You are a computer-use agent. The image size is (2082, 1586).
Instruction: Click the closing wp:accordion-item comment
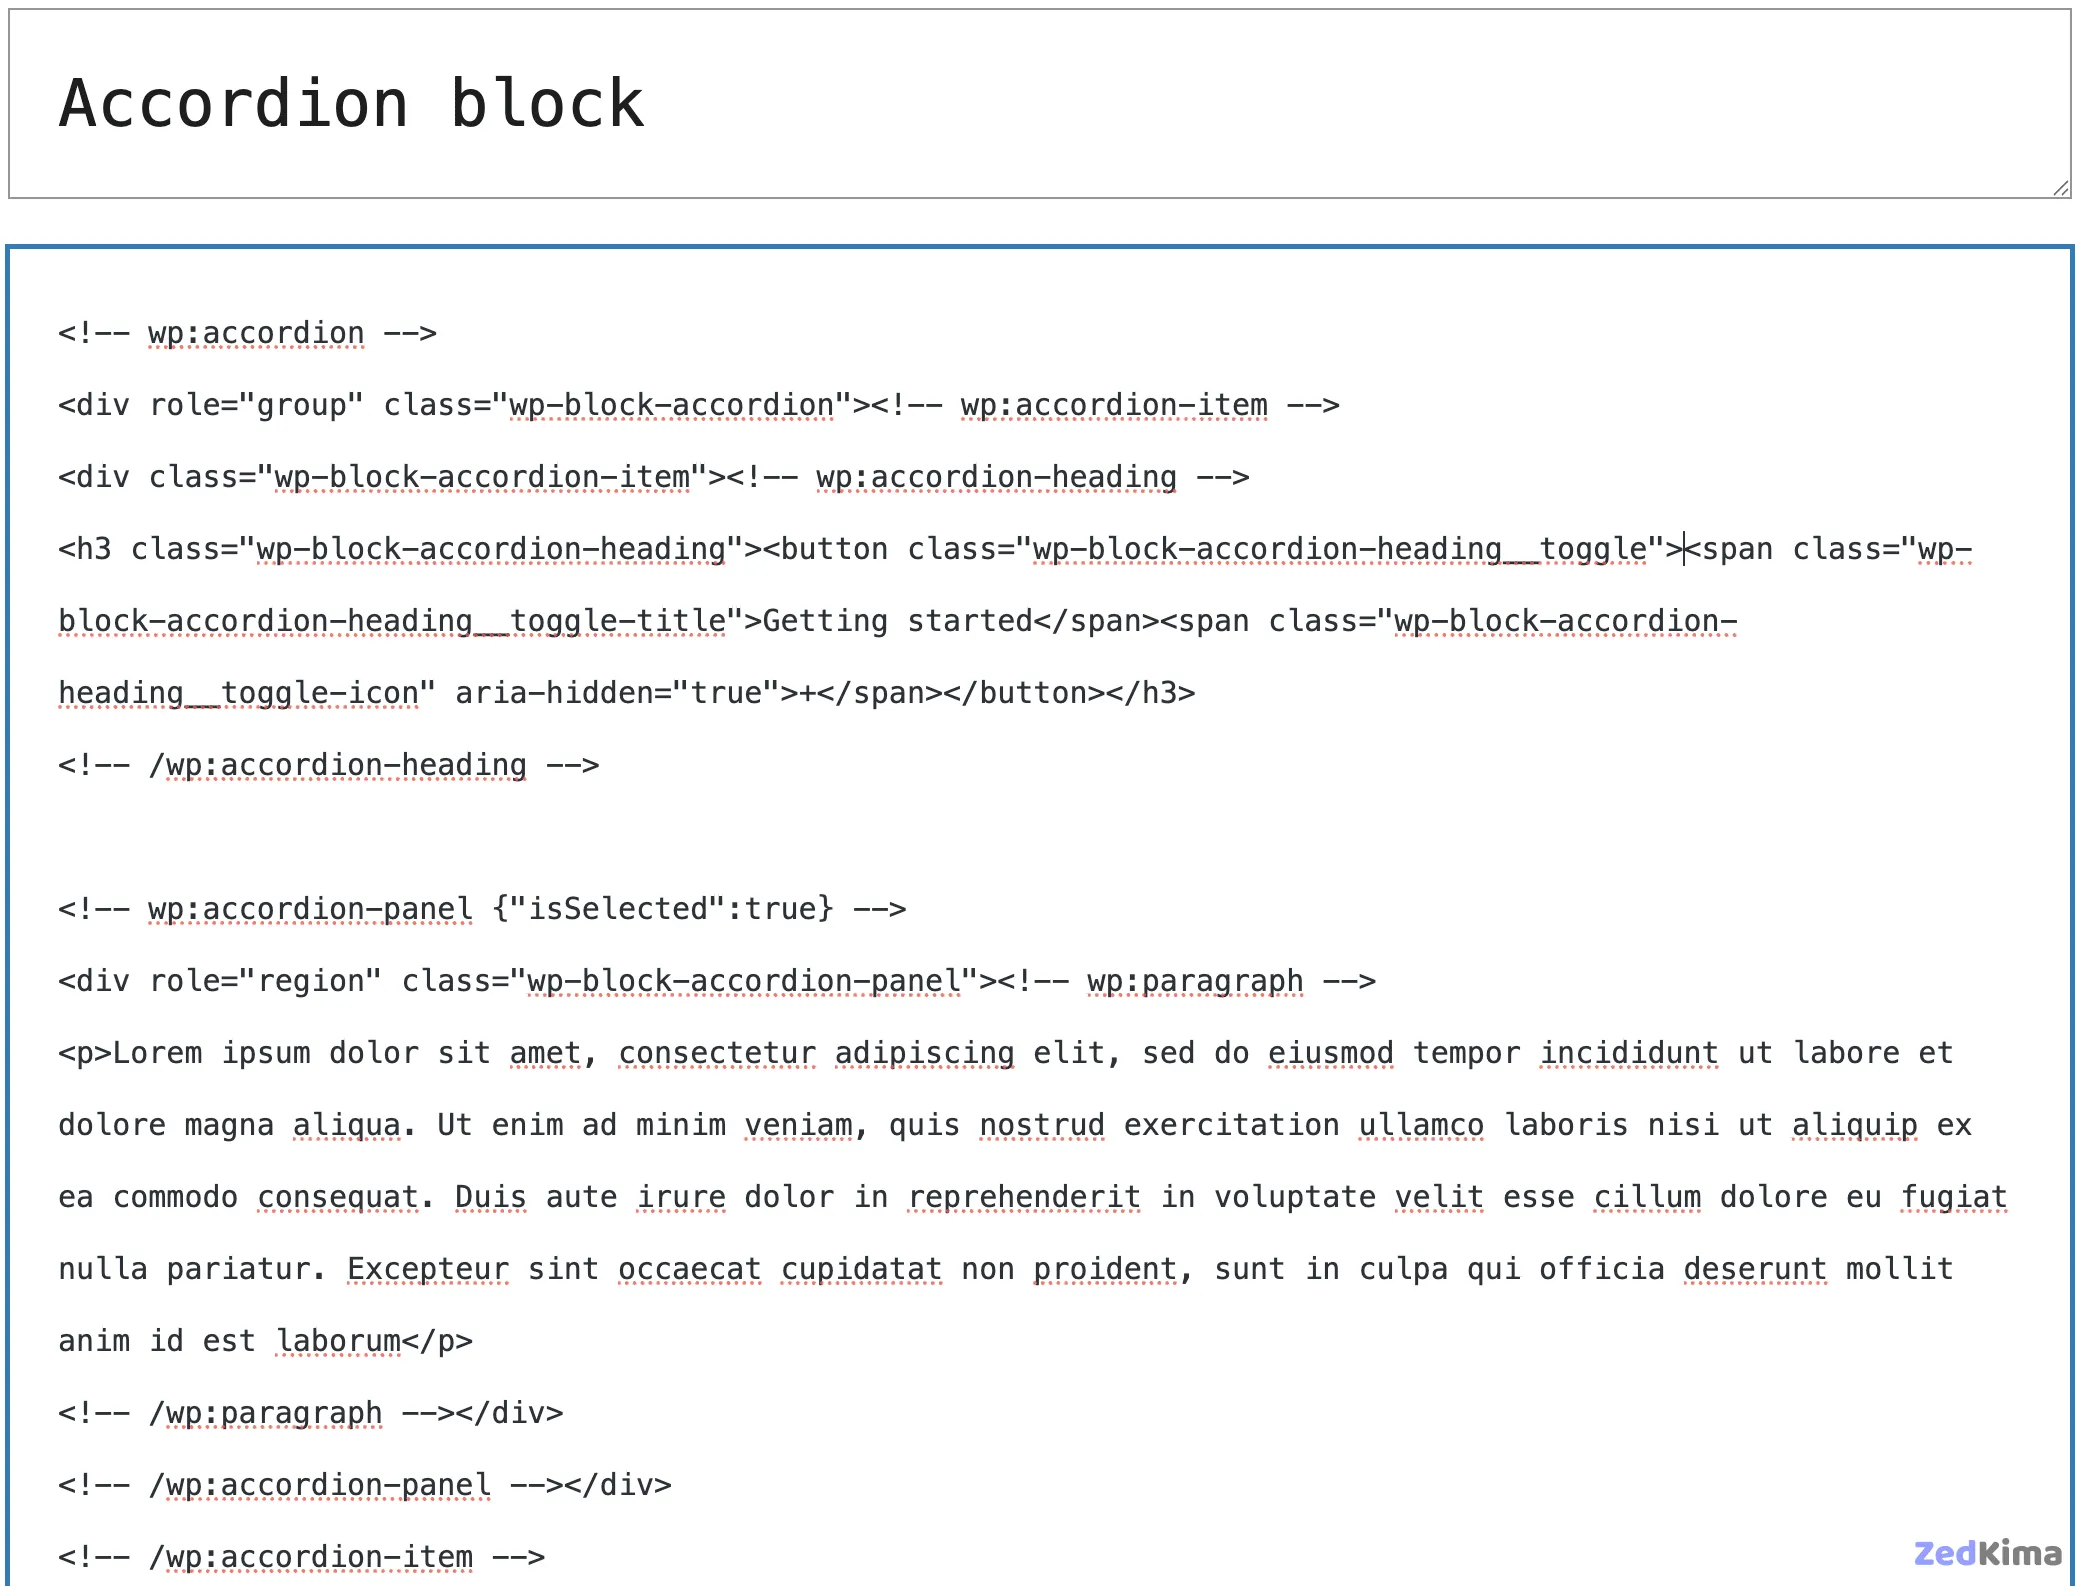[312, 1556]
